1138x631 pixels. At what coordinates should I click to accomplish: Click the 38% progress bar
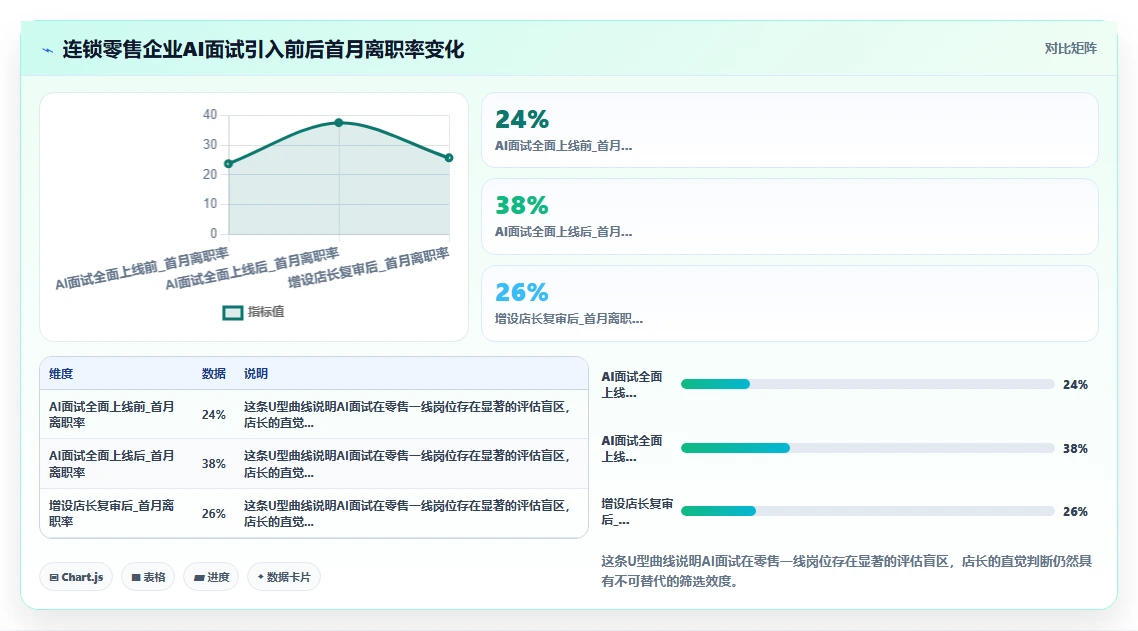(867, 448)
